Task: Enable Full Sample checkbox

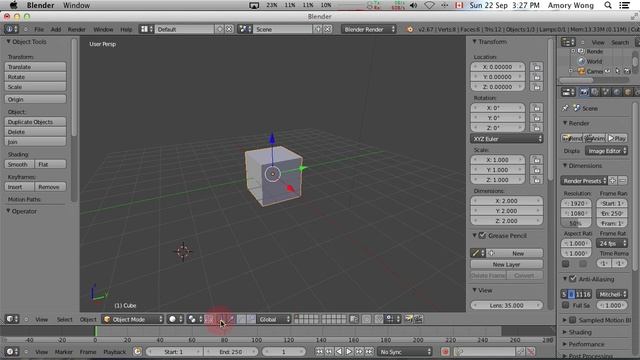Action: click(x=566, y=305)
